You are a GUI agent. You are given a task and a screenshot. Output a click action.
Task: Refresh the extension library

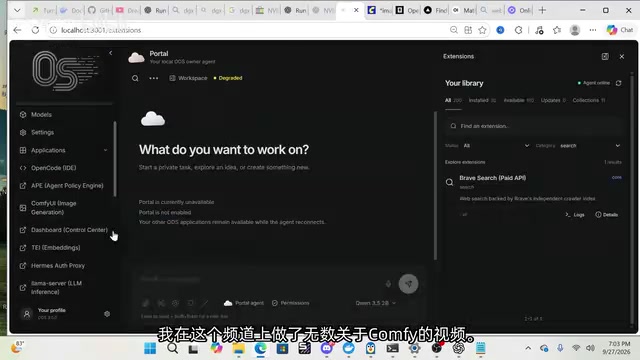(619, 83)
